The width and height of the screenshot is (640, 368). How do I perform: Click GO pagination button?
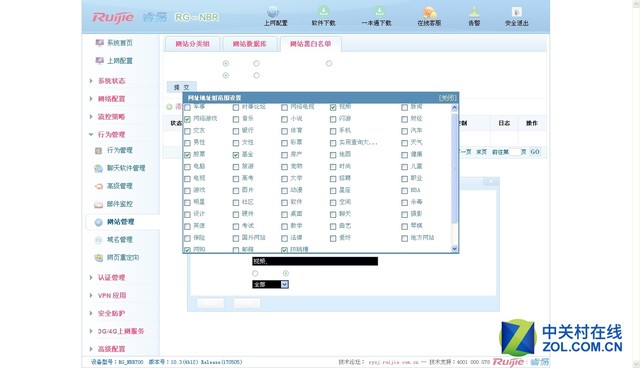[535, 152]
